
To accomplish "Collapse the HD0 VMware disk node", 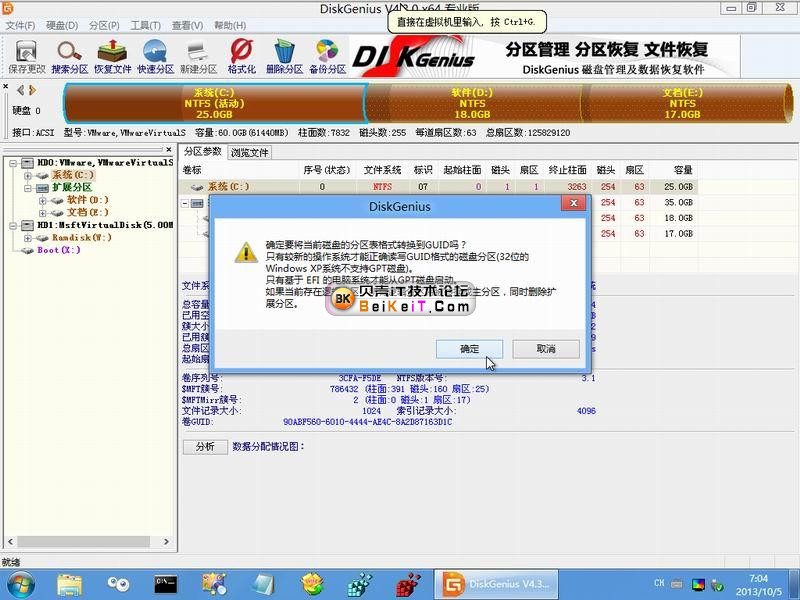I will click(x=13, y=163).
